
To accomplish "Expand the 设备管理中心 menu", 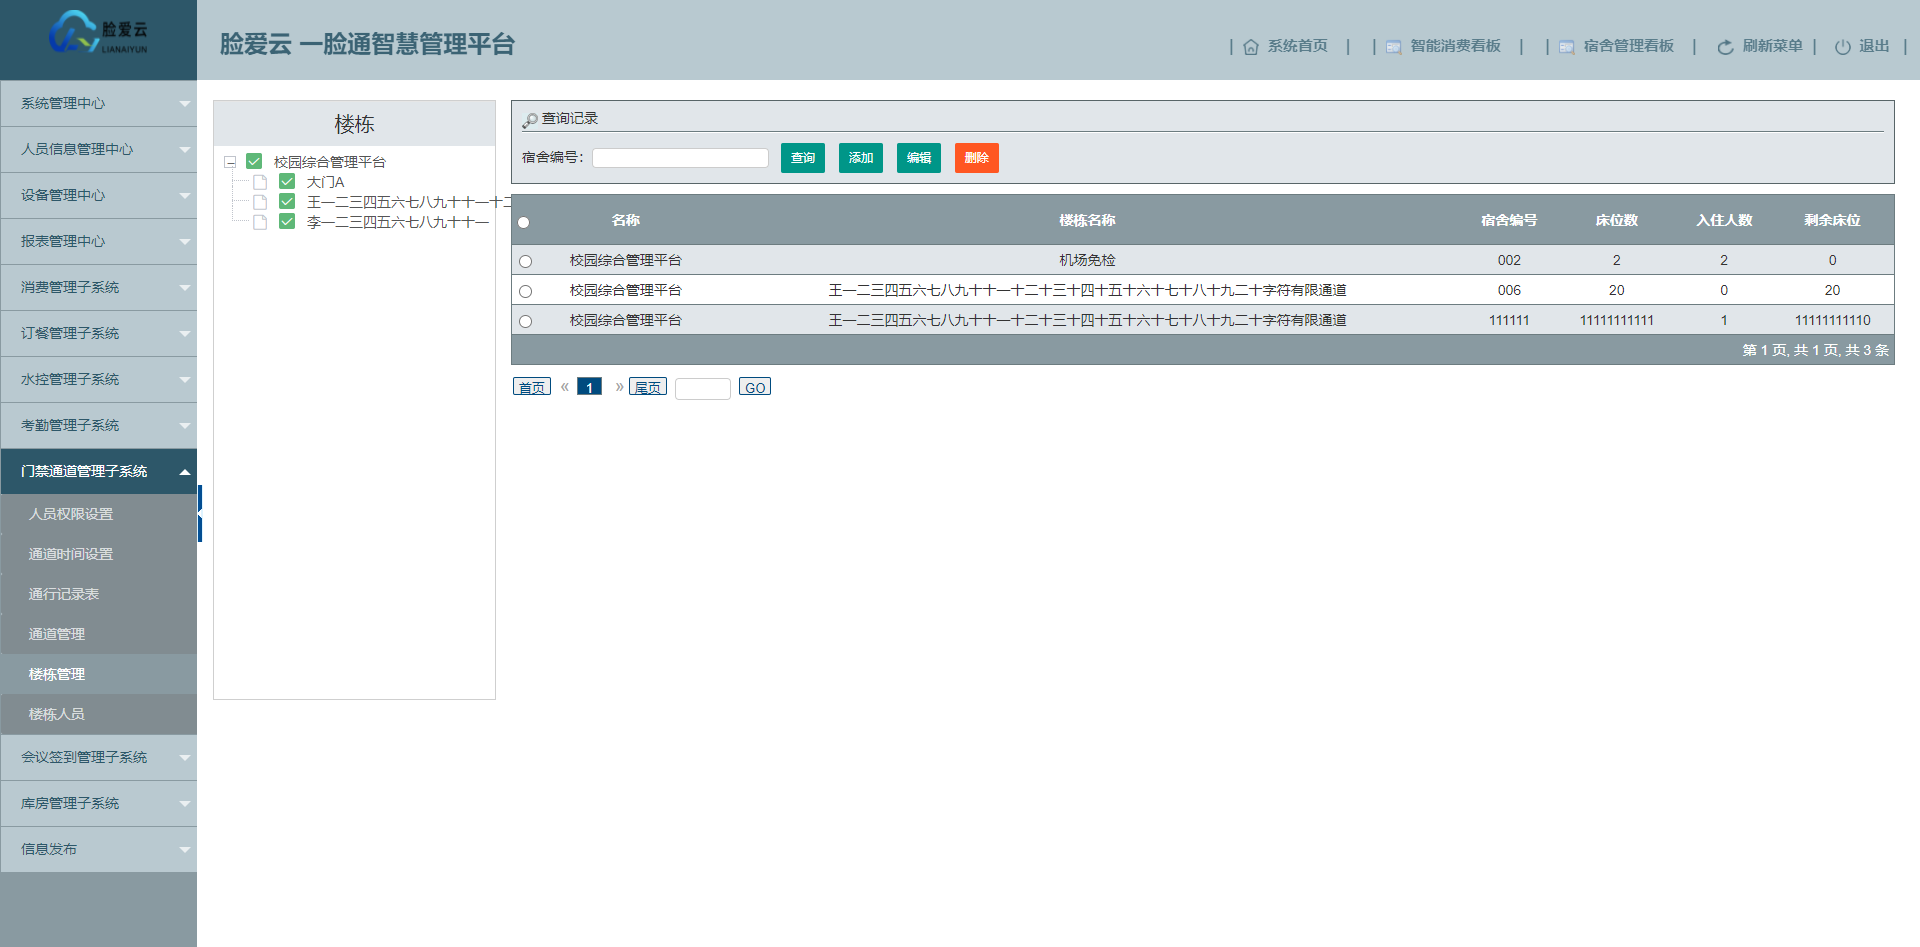I will click(x=98, y=195).
